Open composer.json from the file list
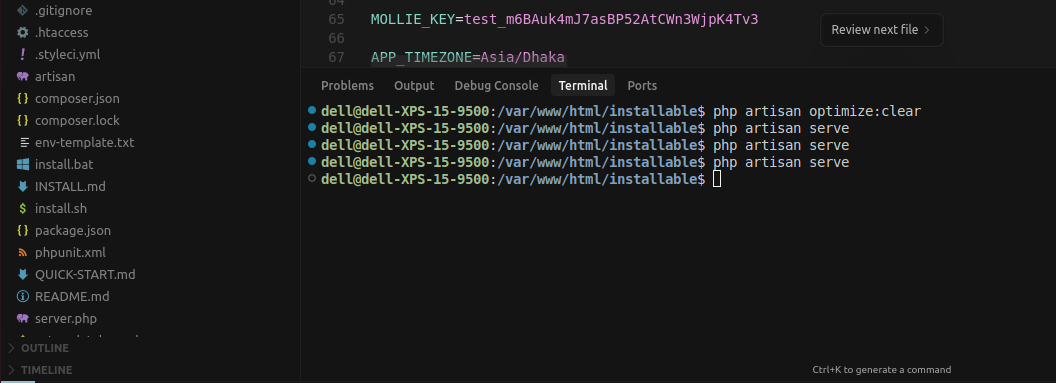This screenshot has height=383, width=1056. 77,99
